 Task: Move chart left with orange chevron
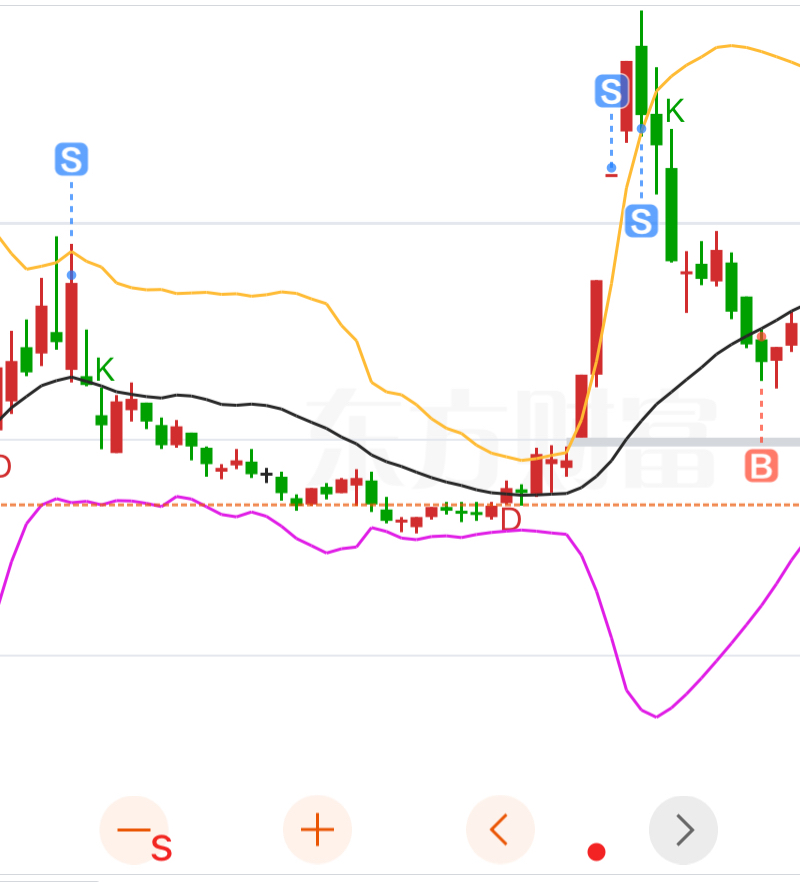pyautogui.click(x=500, y=830)
